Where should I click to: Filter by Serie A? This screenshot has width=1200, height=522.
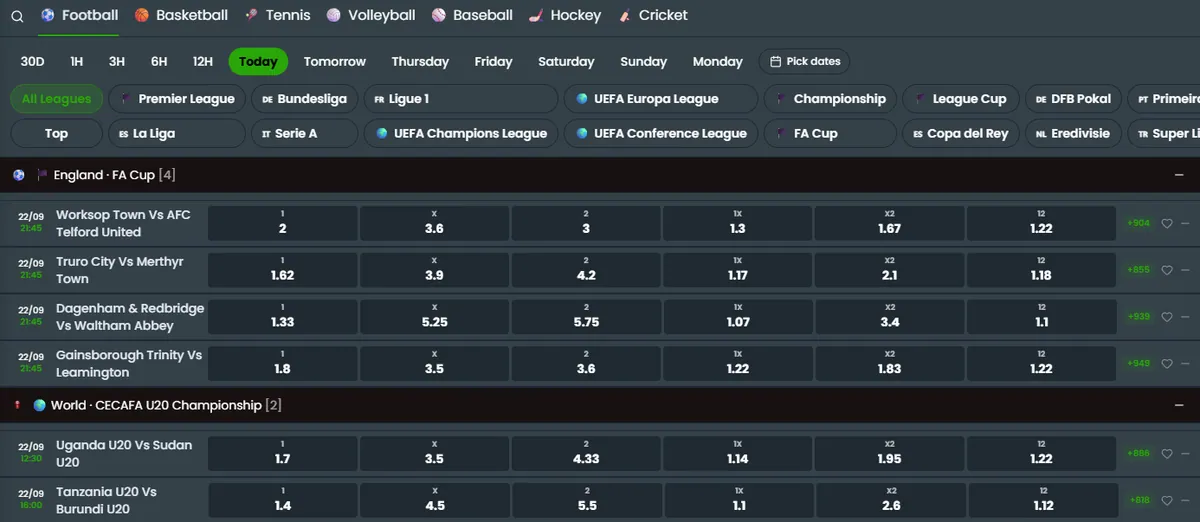coord(304,133)
